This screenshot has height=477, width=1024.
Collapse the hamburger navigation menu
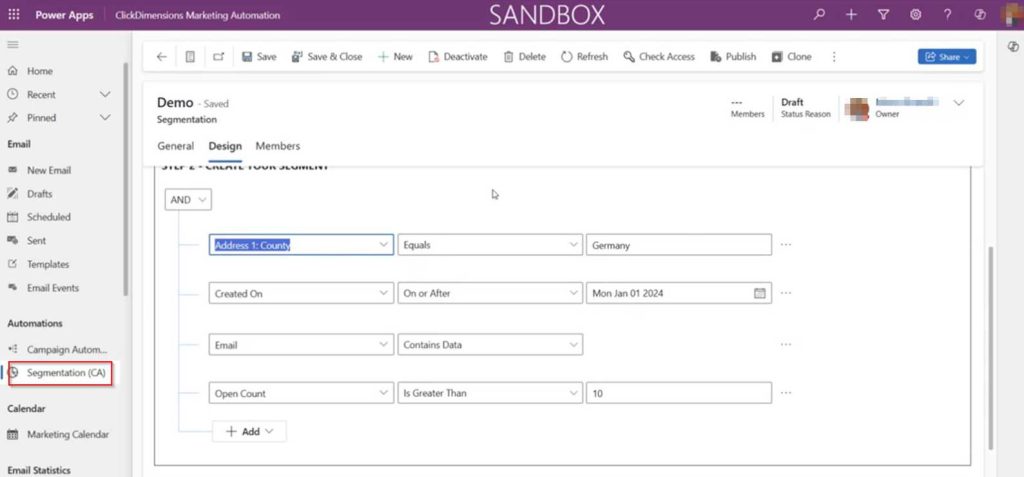(x=12, y=44)
